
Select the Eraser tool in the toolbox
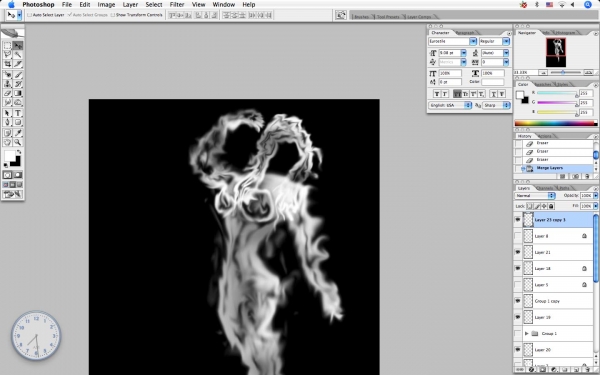coord(7,93)
